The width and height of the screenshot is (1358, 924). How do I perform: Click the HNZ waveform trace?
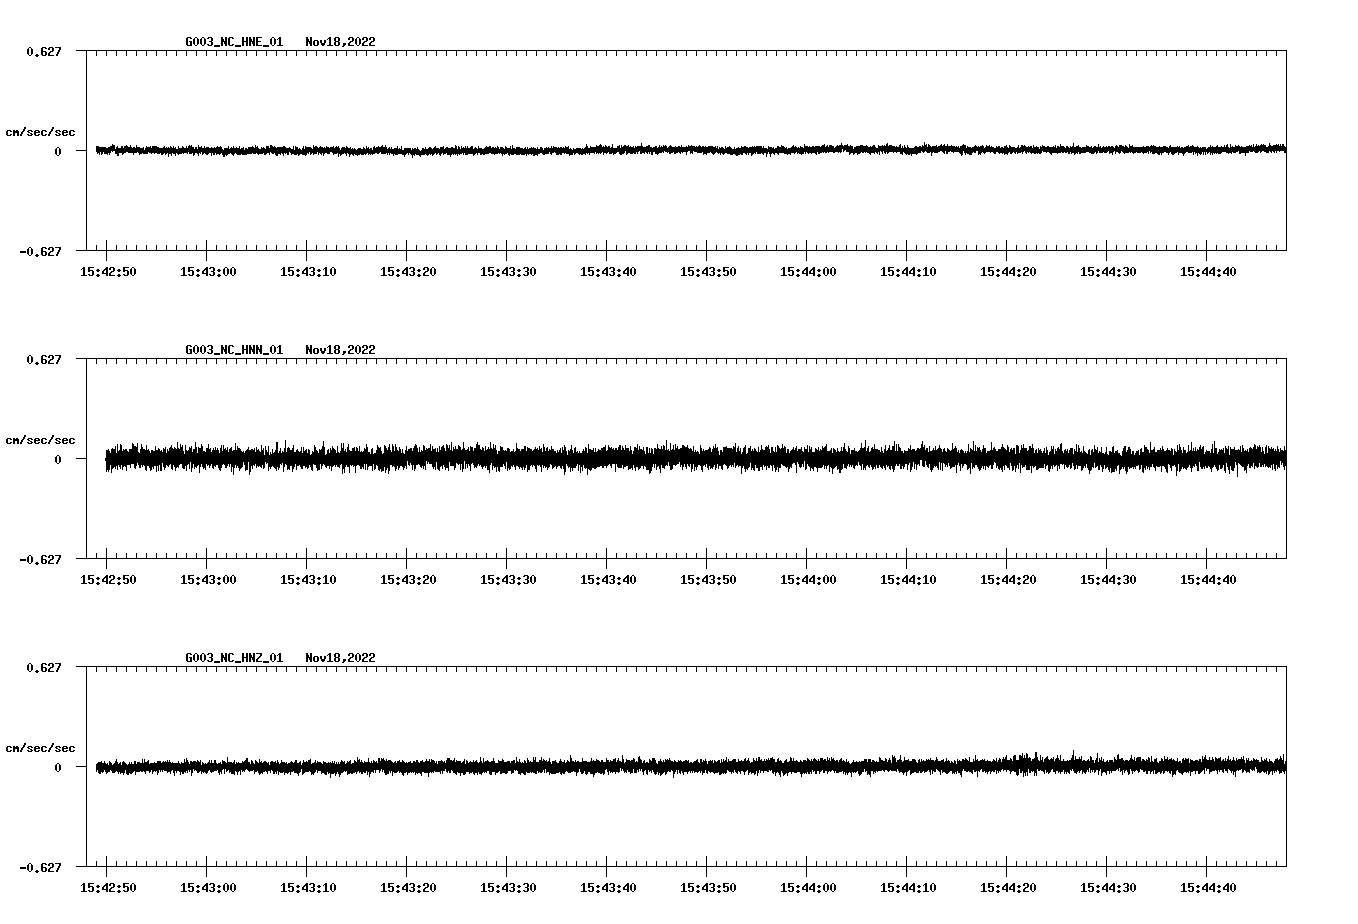(691, 766)
